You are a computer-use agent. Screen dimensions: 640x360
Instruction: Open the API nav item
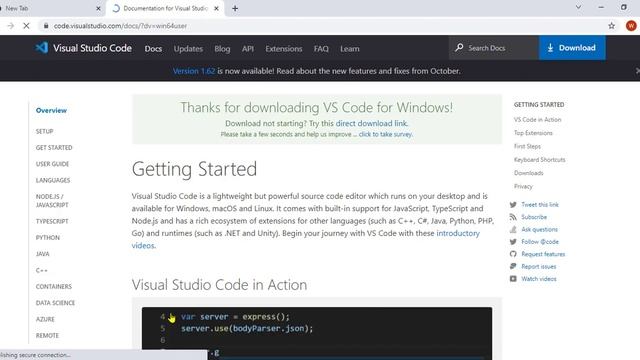coord(247,49)
